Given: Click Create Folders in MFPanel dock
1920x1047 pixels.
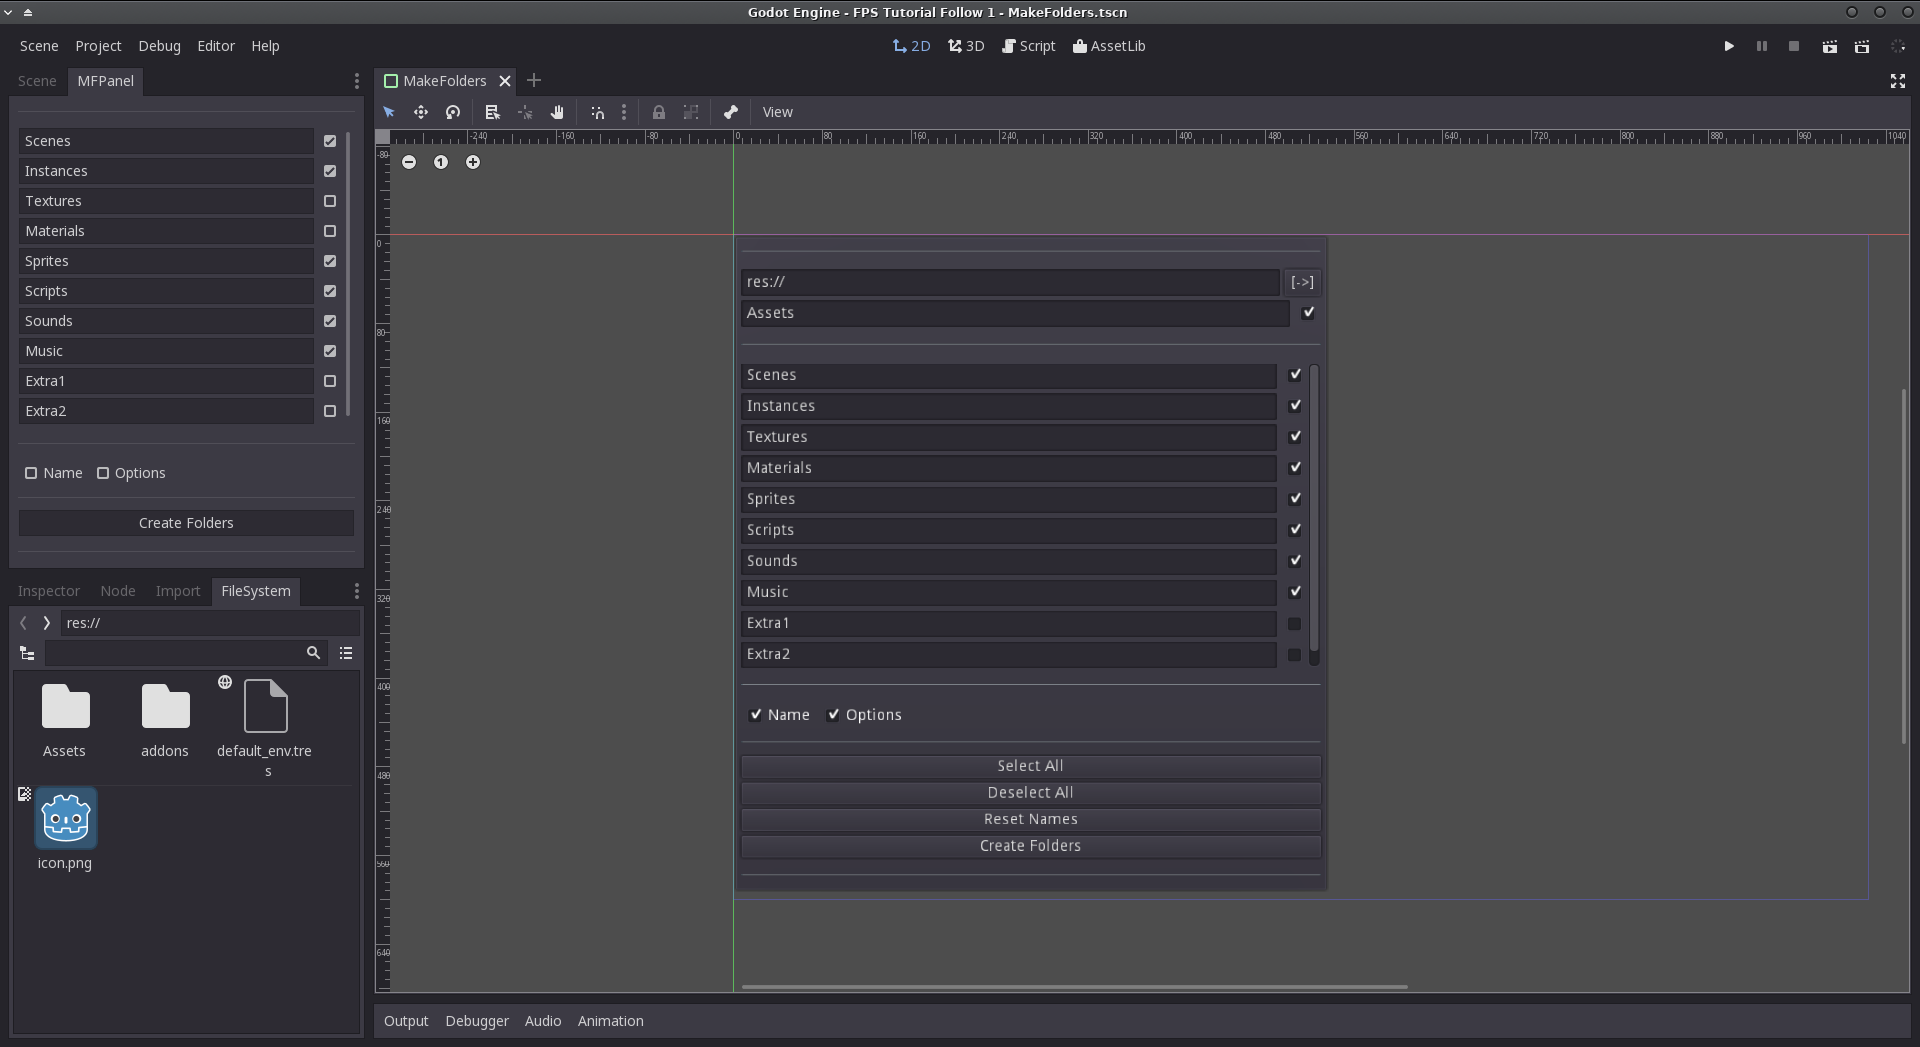Looking at the screenshot, I should [186, 523].
